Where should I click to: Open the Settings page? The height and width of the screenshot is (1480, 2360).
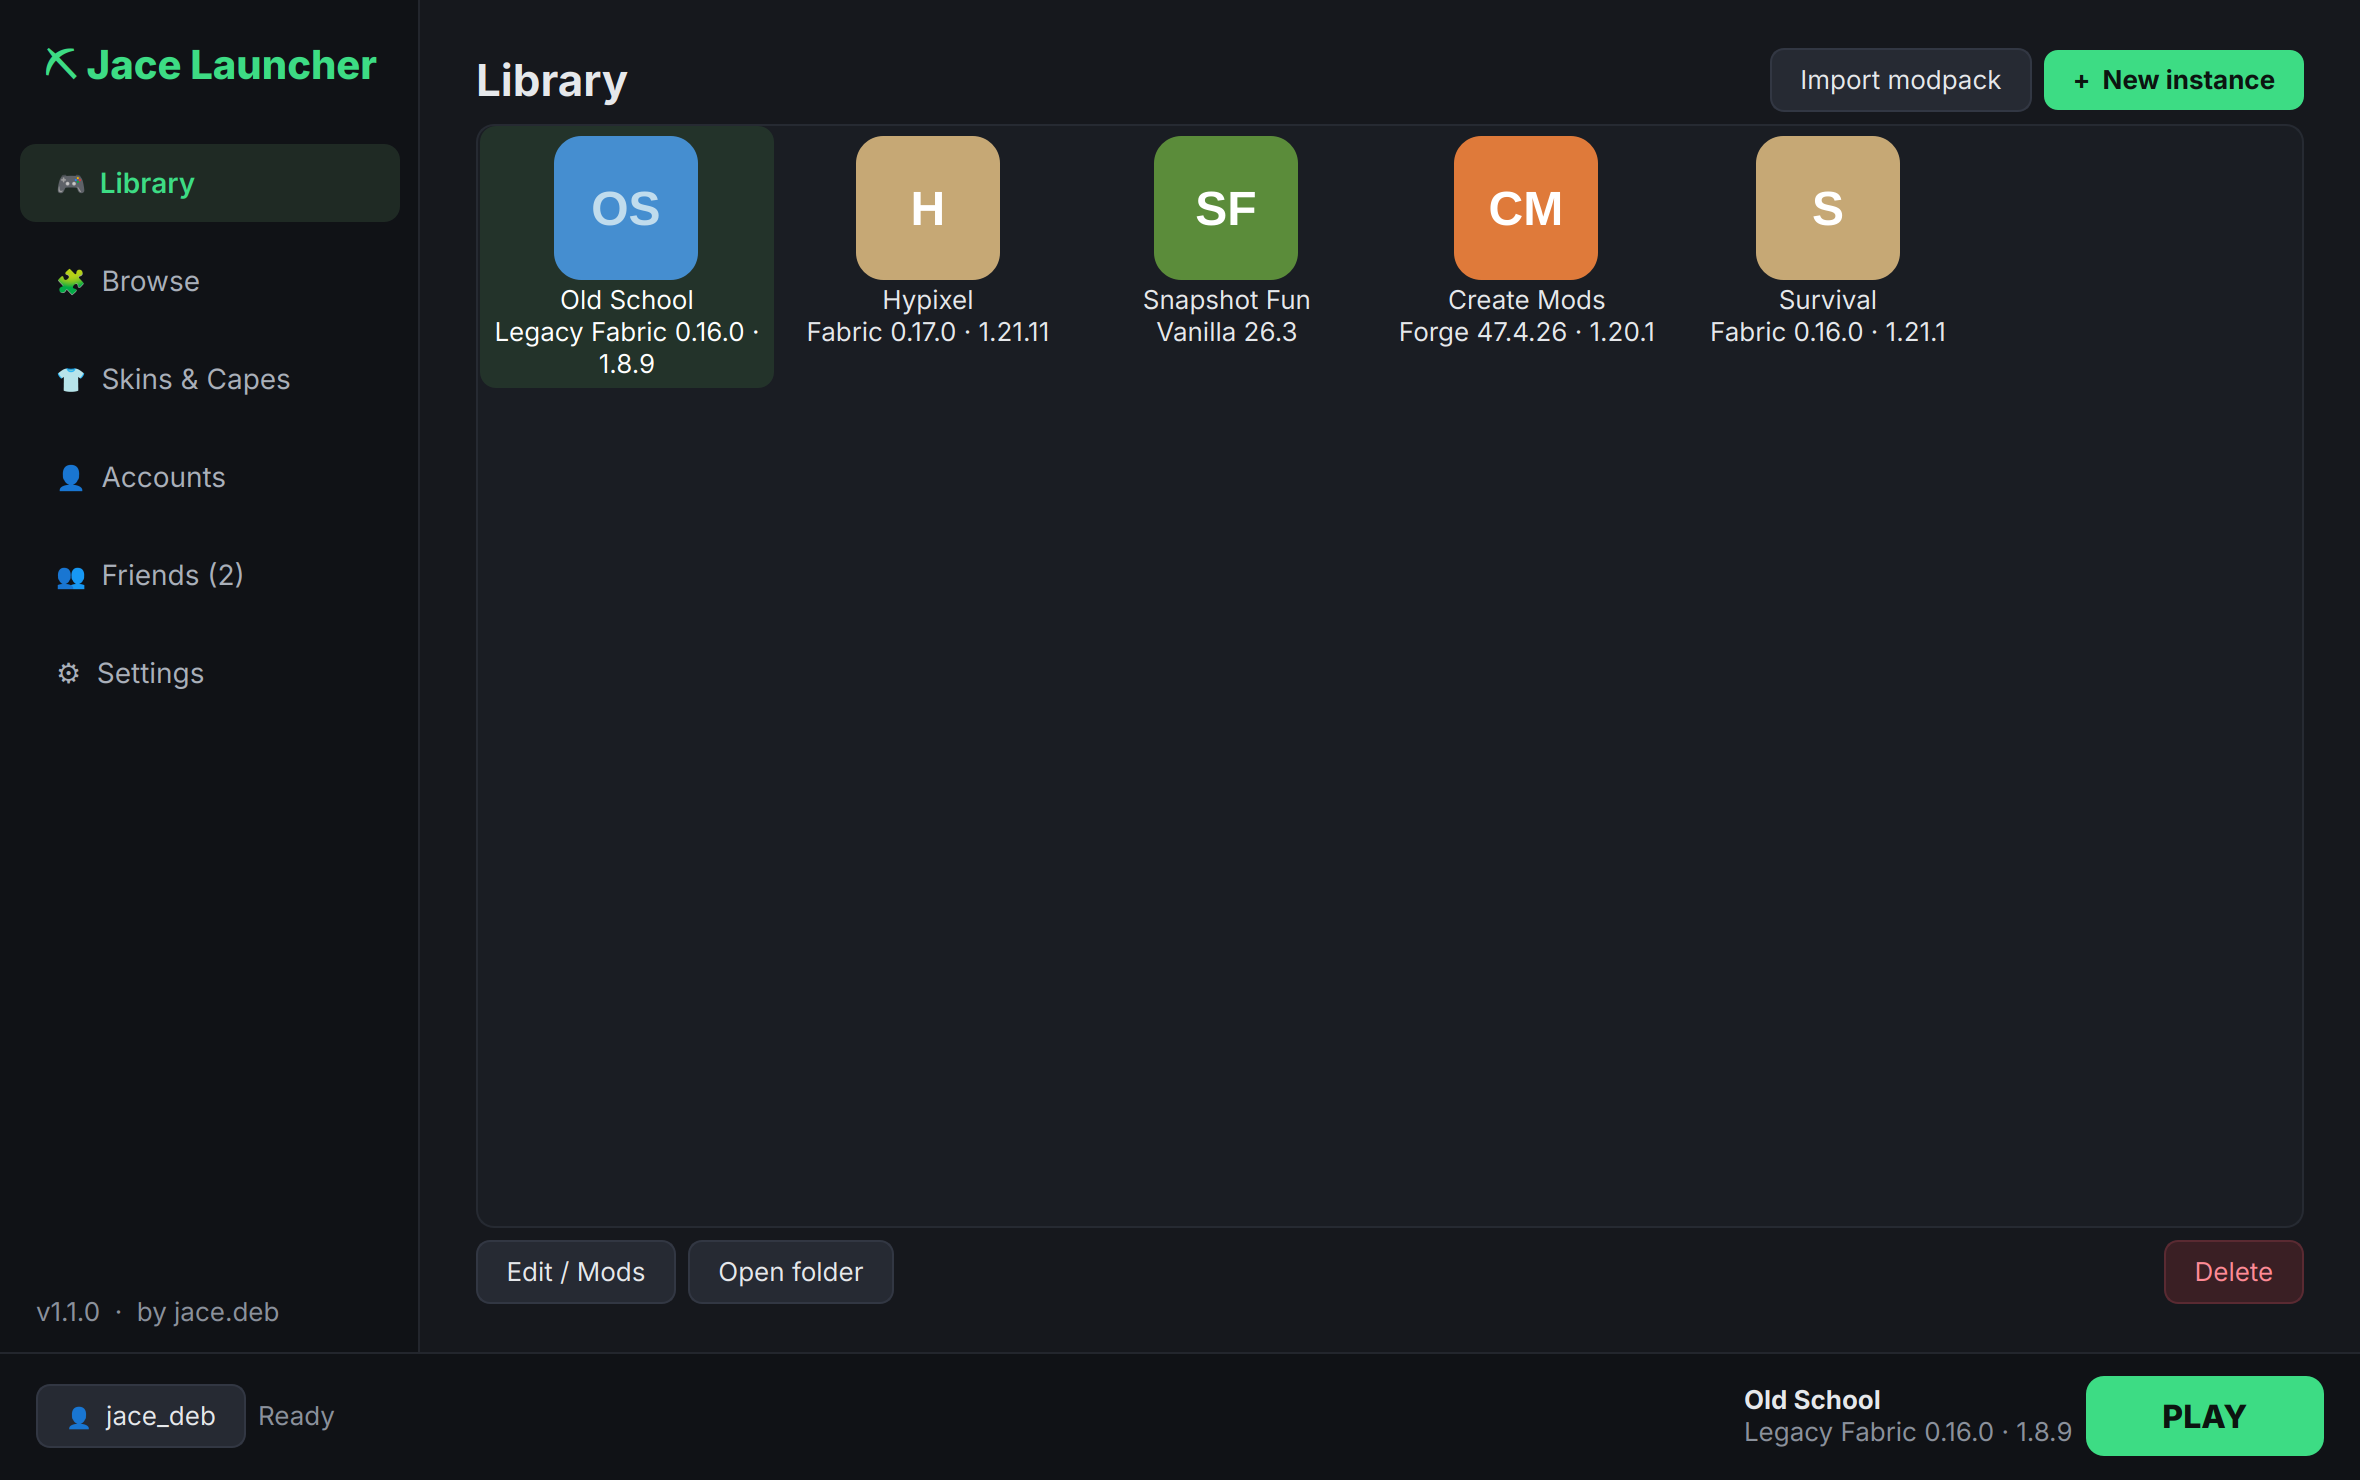[210, 673]
